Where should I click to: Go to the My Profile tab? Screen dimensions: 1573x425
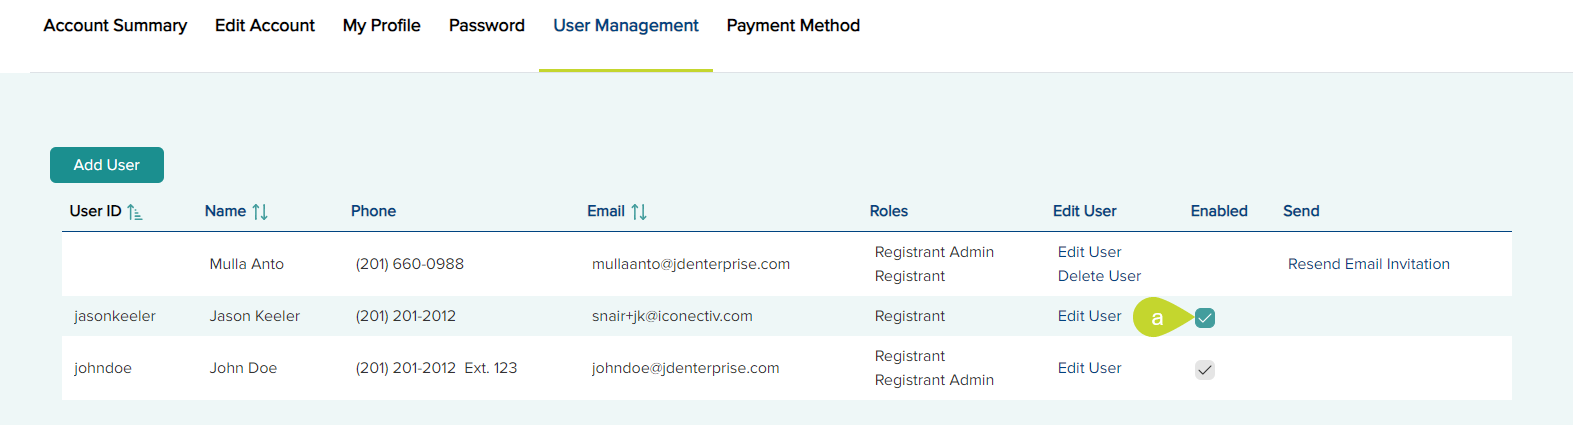[x=382, y=26]
